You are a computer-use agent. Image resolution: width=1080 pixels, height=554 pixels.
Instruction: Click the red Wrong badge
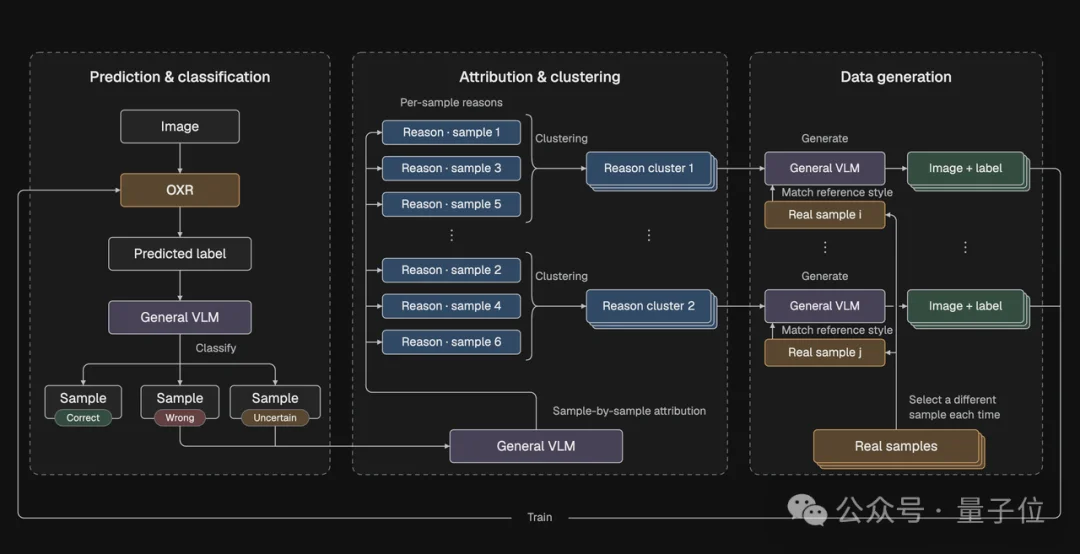[180, 418]
